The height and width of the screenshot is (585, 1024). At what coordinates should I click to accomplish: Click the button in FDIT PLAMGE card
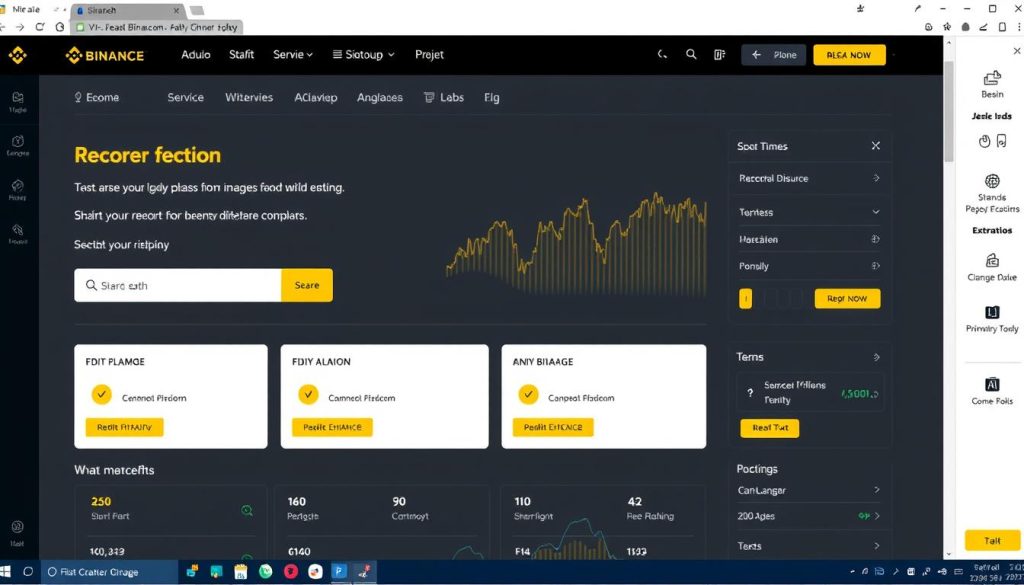125,428
